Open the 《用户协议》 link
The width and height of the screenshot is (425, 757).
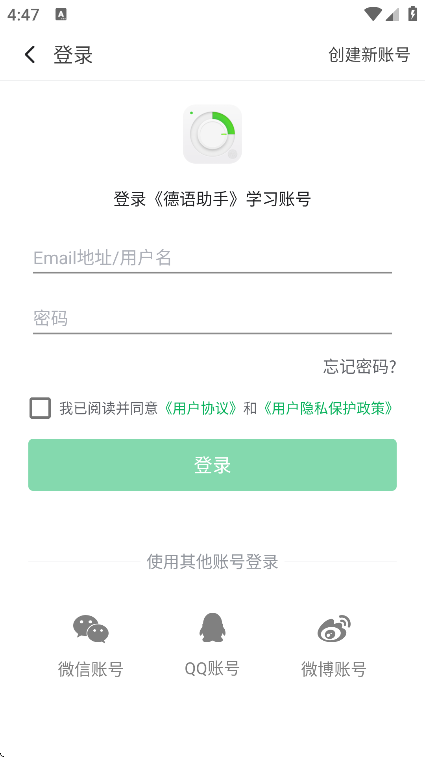[x=201, y=408]
